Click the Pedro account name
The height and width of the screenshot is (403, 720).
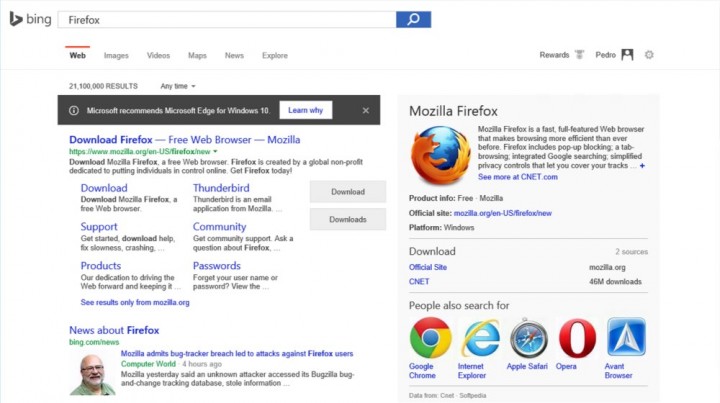point(605,55)
